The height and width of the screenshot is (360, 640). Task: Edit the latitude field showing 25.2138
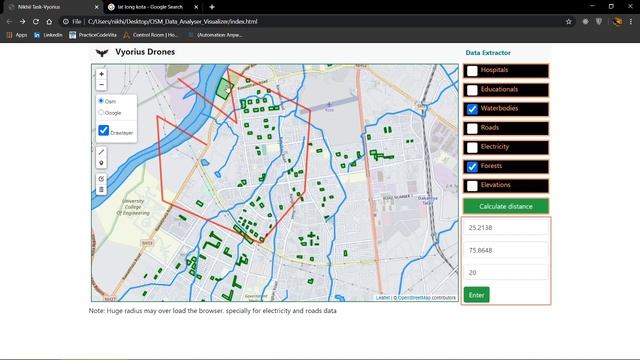coord(506,227)
